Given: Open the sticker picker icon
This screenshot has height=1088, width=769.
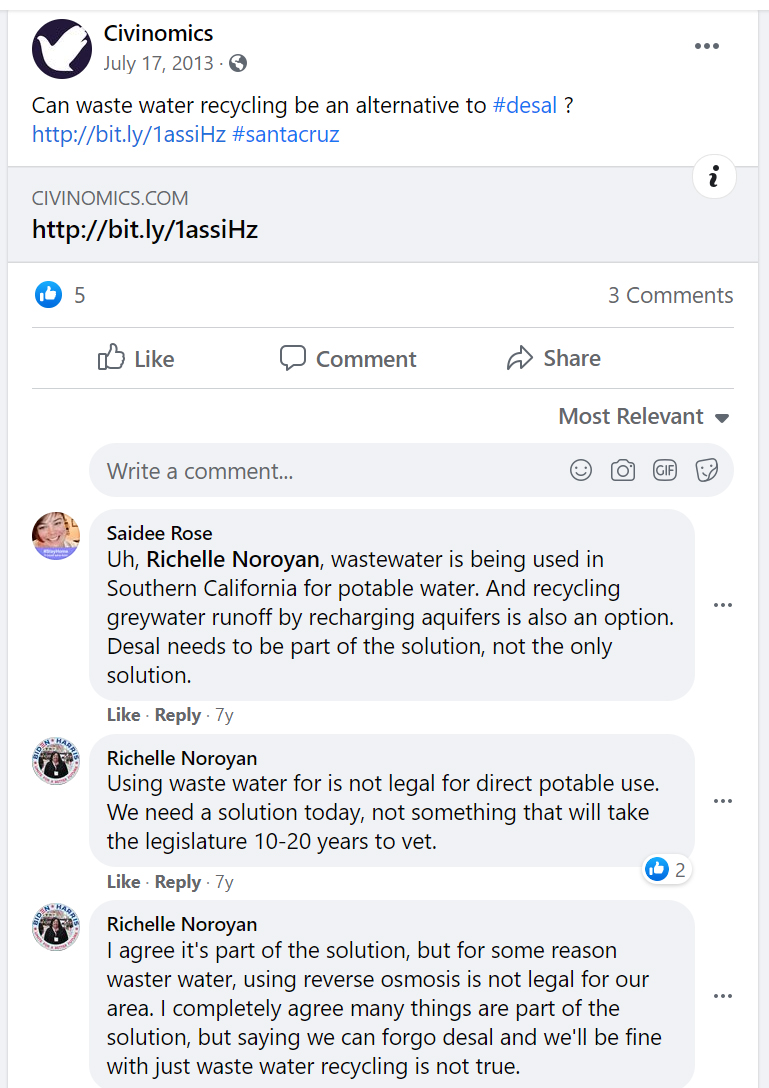Looking at the screenshot, I should (x=707, y=470).
